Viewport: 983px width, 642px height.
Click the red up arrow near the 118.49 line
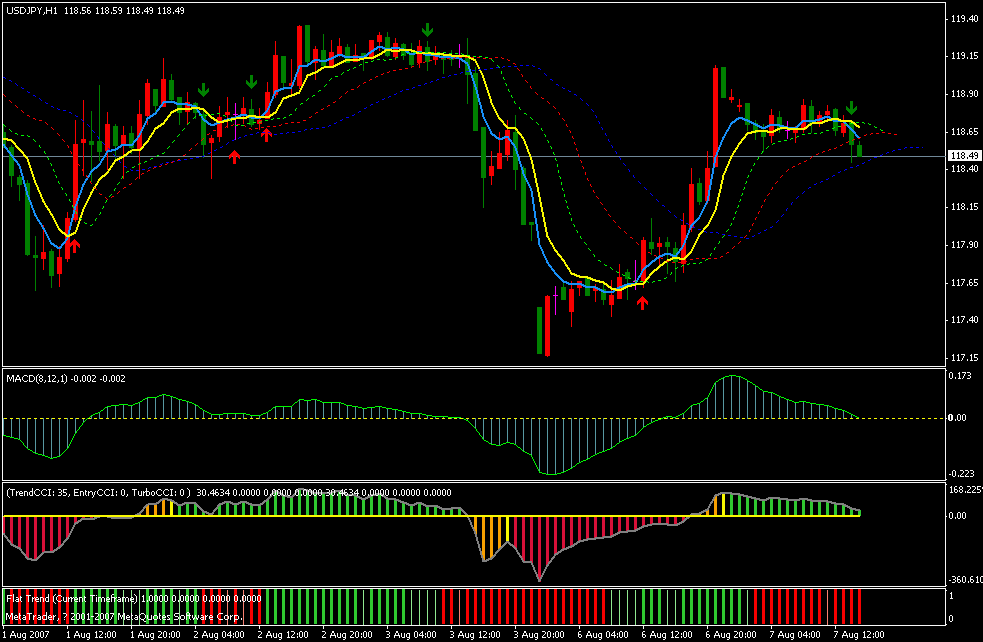pos(234,157)
